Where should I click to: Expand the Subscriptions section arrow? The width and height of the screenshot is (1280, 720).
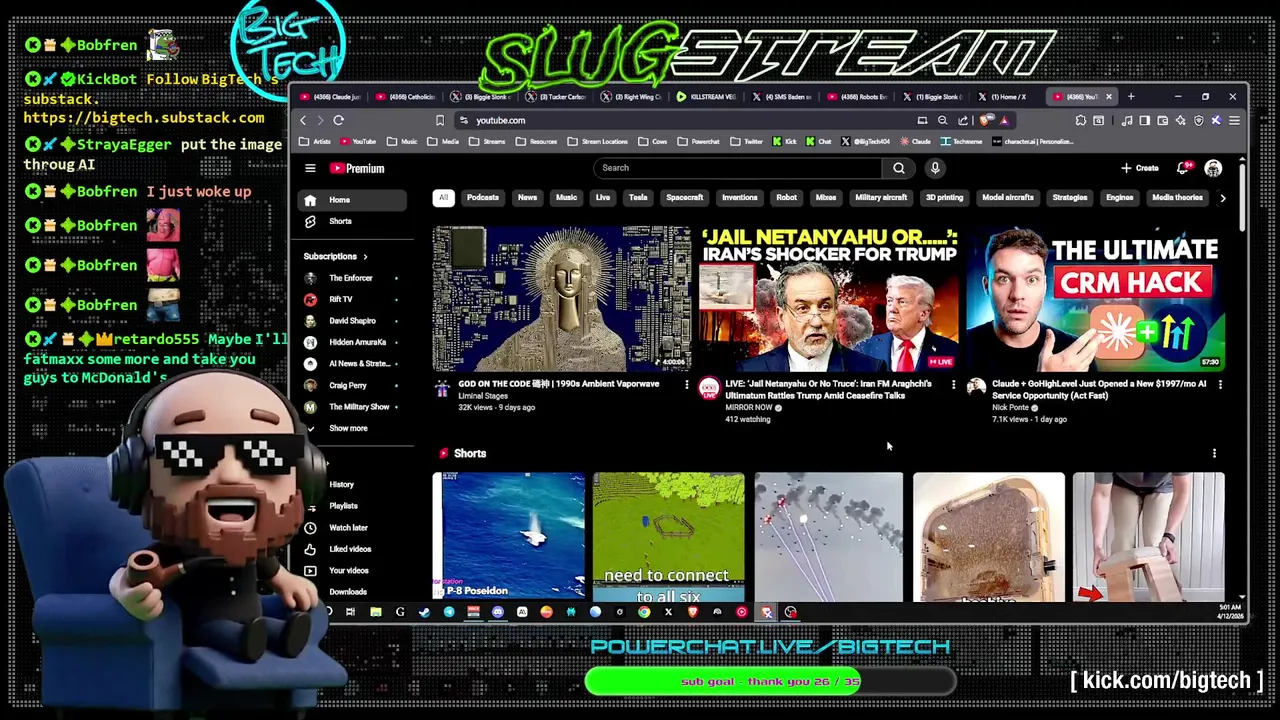coord(365,257)
